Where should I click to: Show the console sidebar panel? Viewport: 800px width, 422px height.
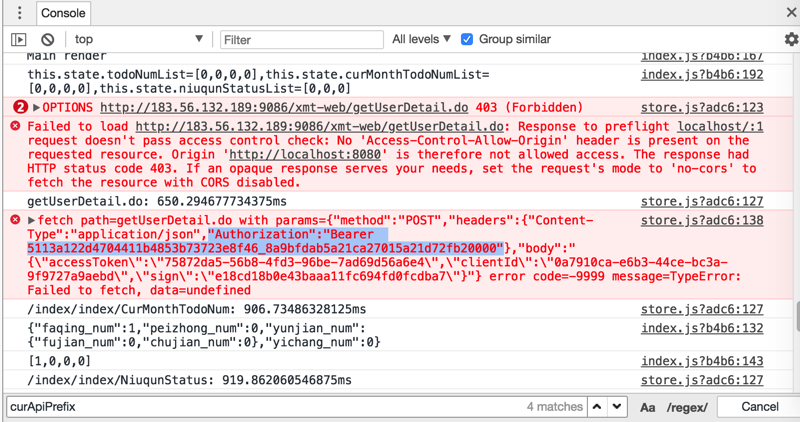pyautogui.click(x=18, y=40)
